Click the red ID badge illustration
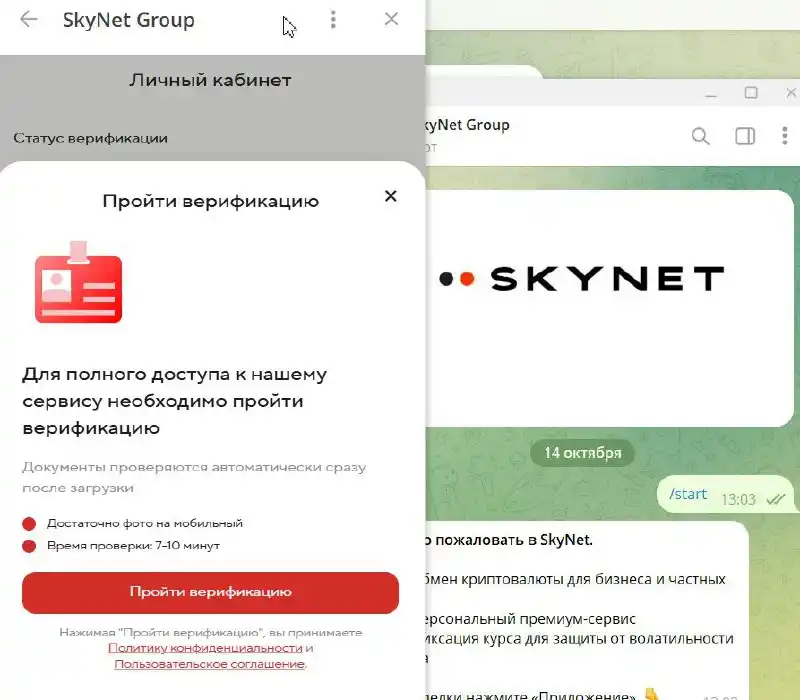This screenshot has height=700, width=800. [x=78, y=282]
